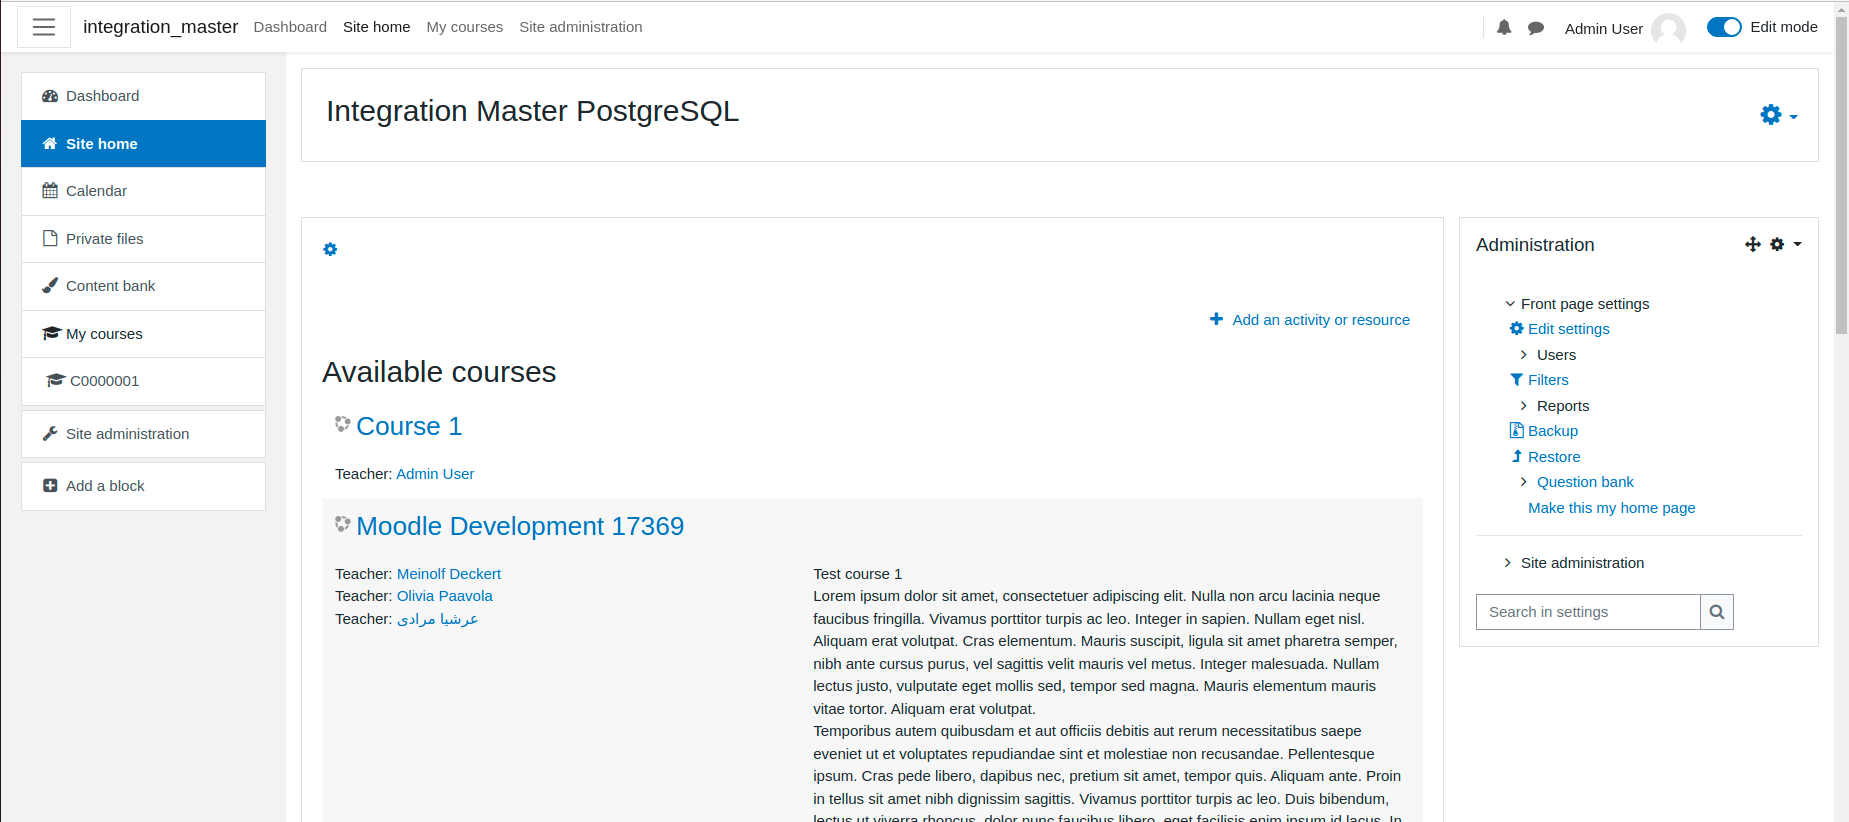Open the Administration block gear actions menu
1849x822 pixels.
tap(1785, 244)
